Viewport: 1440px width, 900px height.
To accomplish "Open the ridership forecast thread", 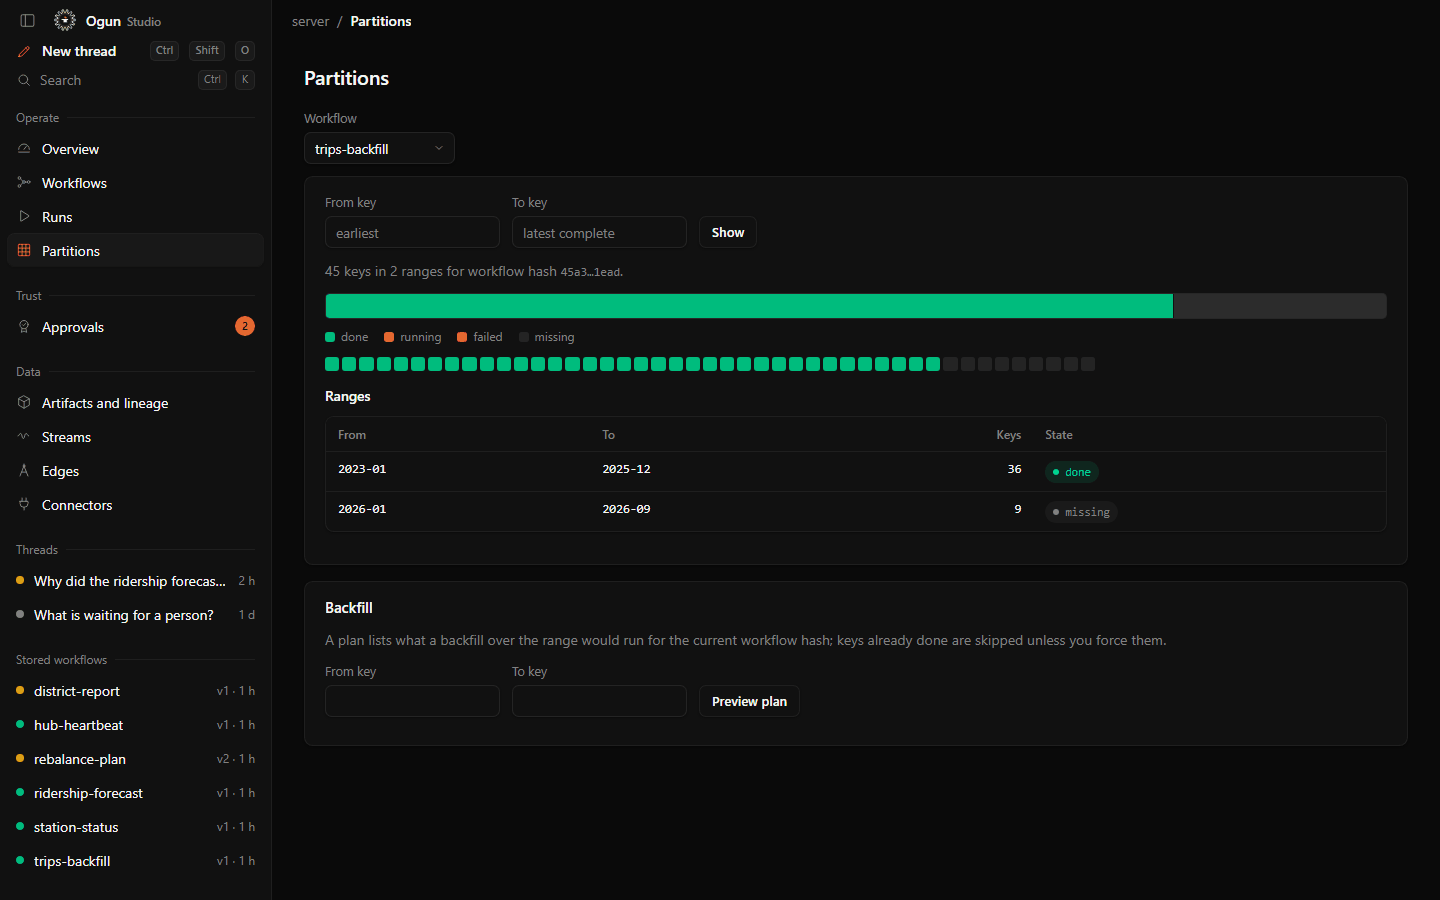I will coord(135,581).
